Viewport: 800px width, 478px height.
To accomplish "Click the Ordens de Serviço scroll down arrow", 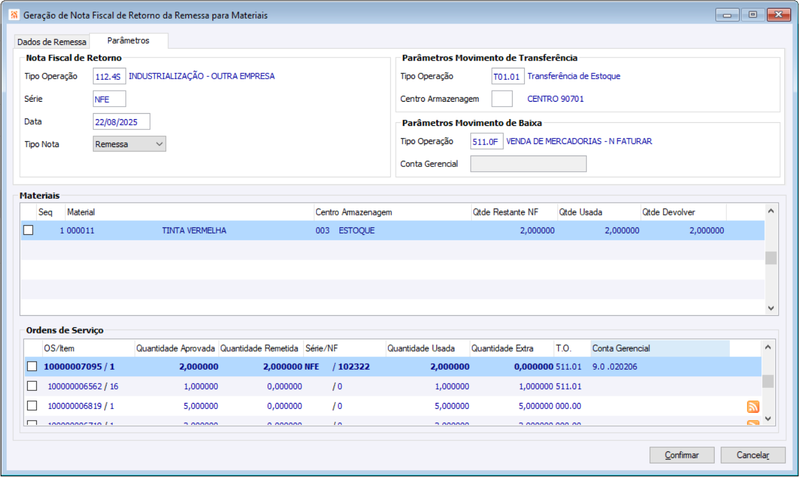I will [768, 418].
